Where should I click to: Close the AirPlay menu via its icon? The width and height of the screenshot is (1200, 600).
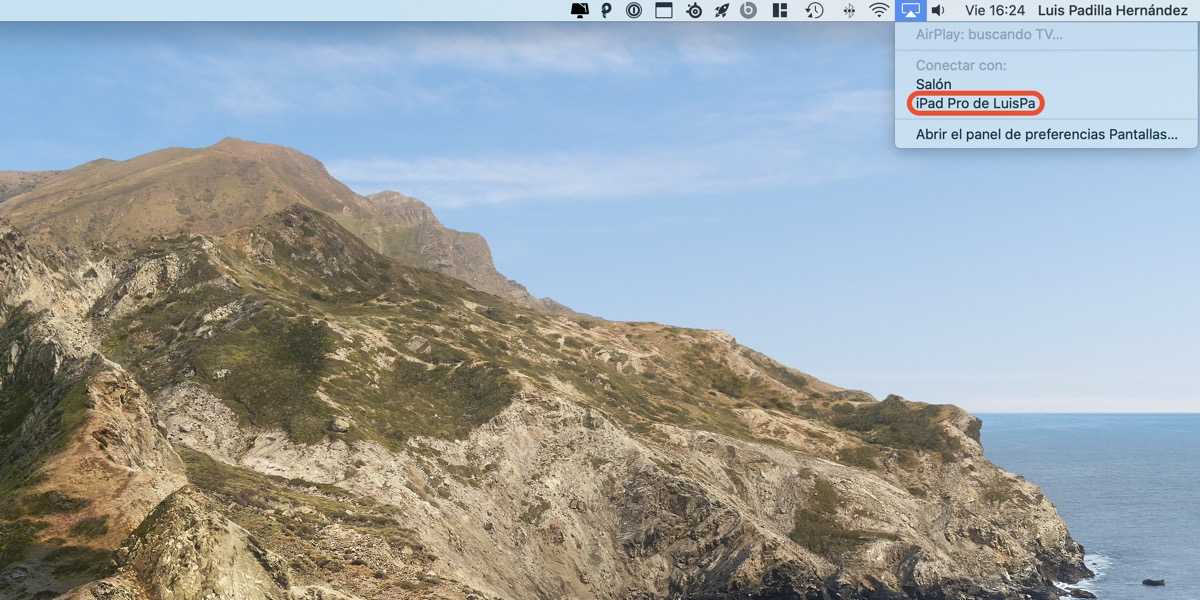pos(910,10)
